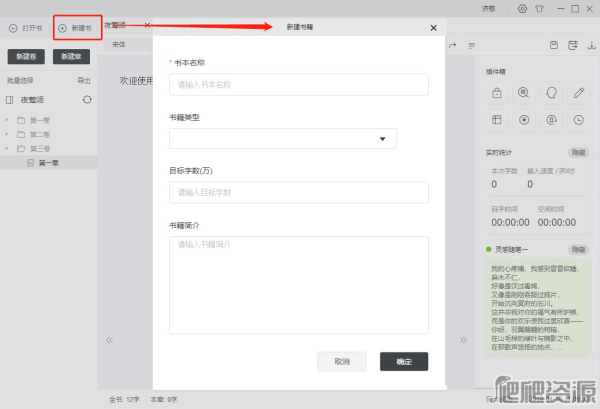Select the 第二卷 volume row
This screenshot has height=409, width=600.
pos(49,135)
